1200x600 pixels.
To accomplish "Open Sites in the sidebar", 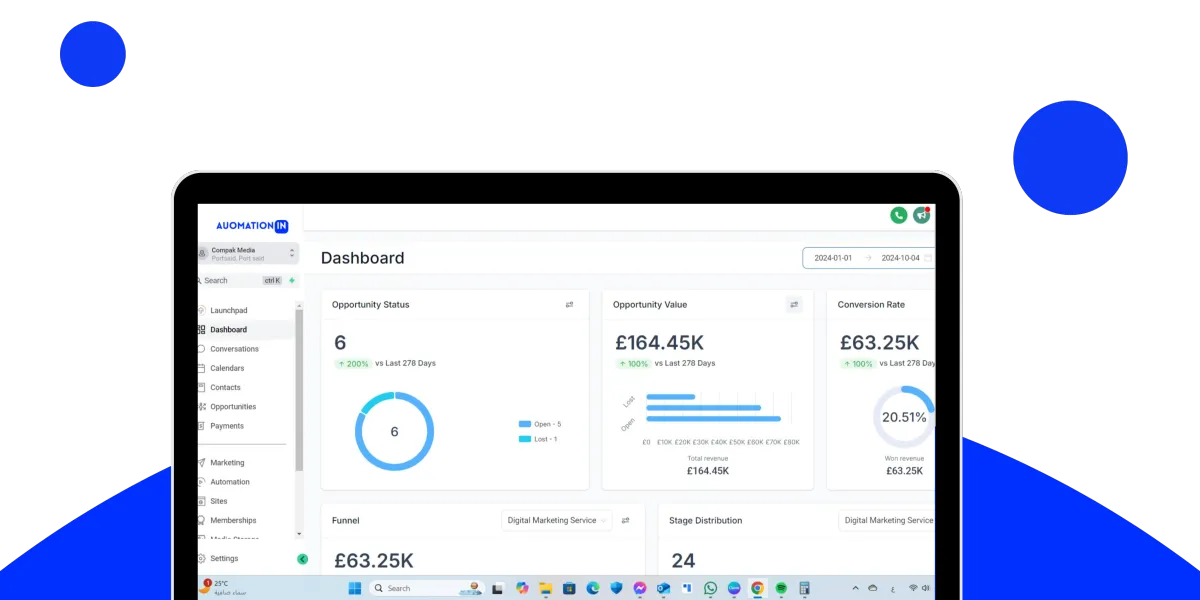I will tap(219, 501).
